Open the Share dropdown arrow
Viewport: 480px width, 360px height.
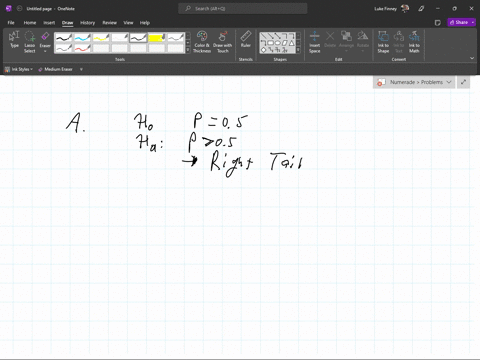(473, 22)
